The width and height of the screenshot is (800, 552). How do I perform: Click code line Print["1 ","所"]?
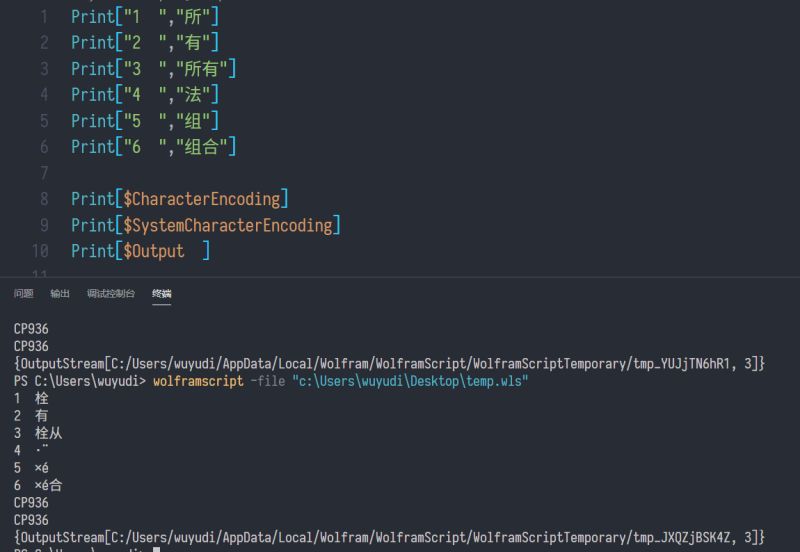point(145,17)
